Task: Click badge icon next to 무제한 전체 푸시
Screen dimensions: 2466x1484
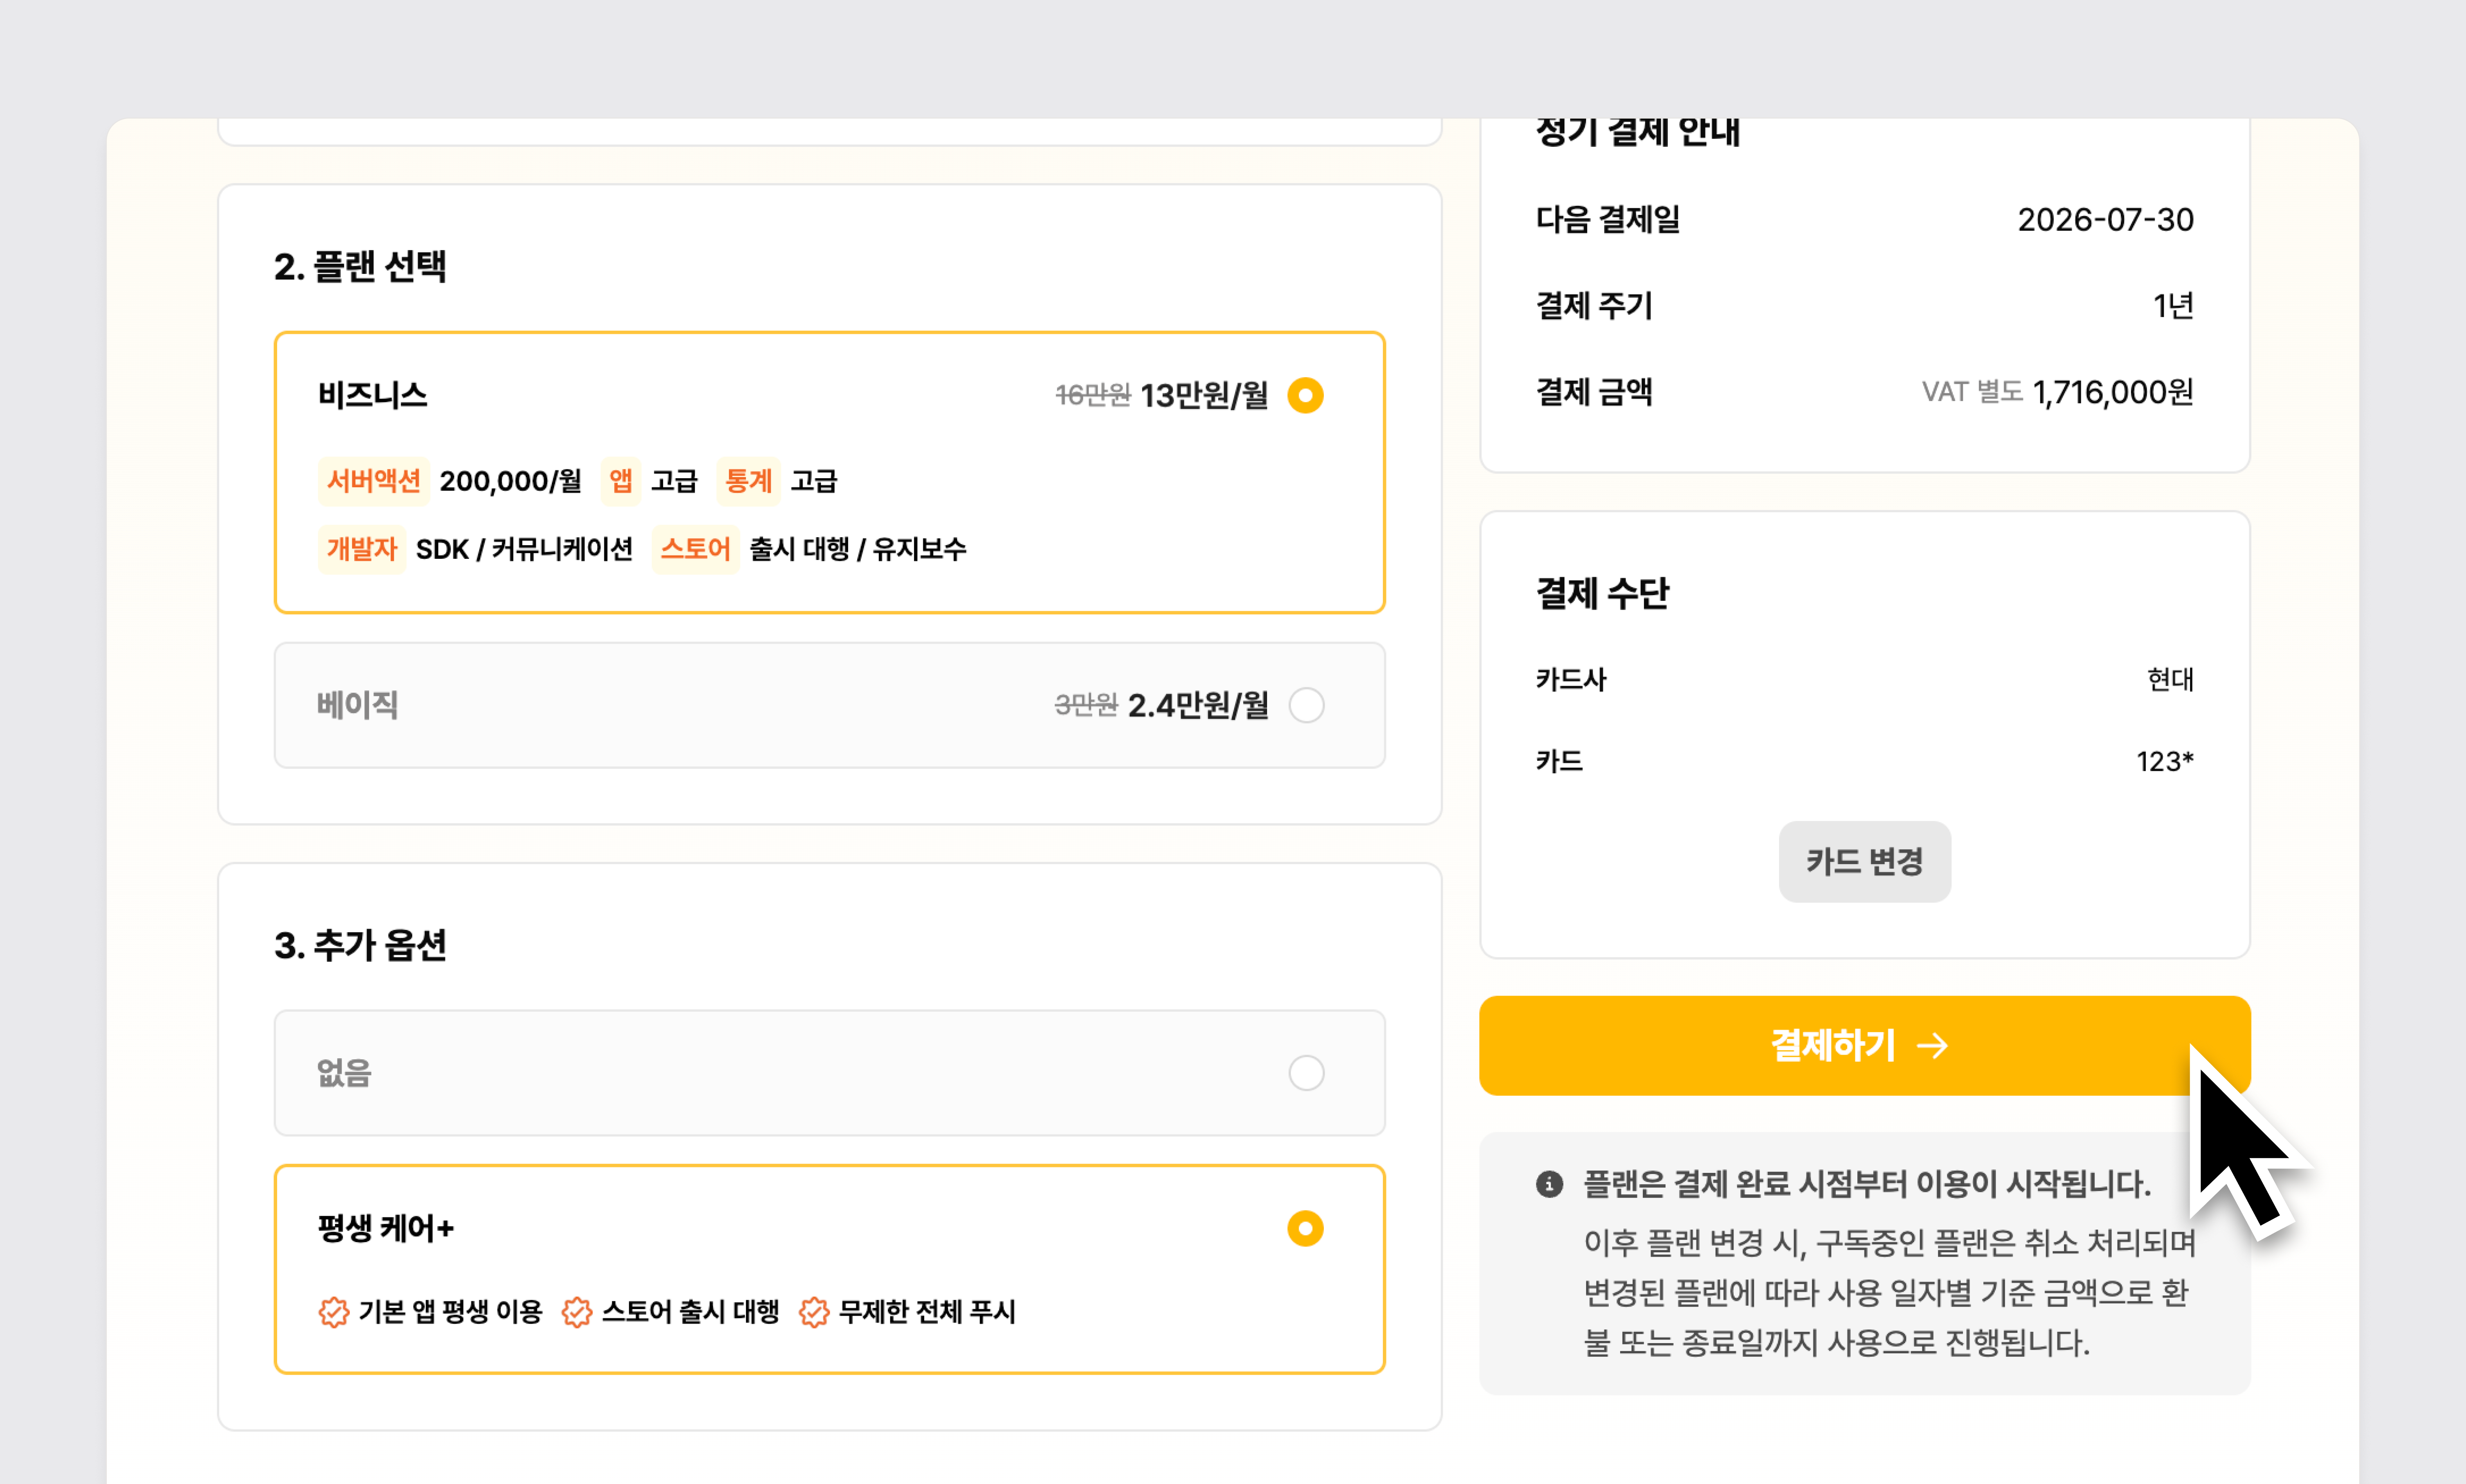Action: [x=814, y=1312]
